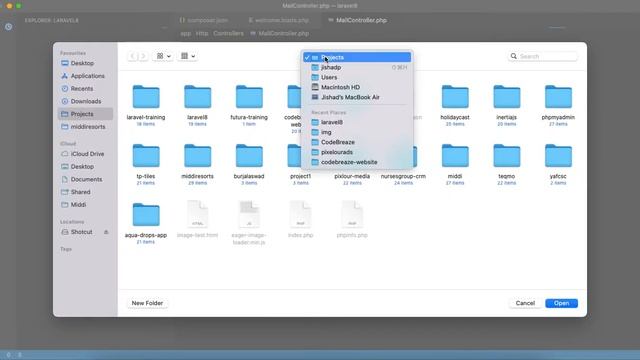Click Cancel in the dialog
This screenshot has height=360, width=640.
click(x=525, y=303)
